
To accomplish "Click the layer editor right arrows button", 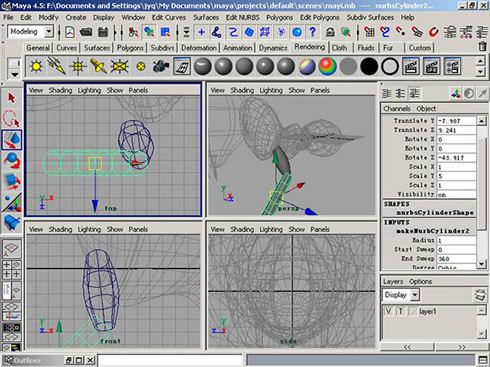I will [461, 347].
